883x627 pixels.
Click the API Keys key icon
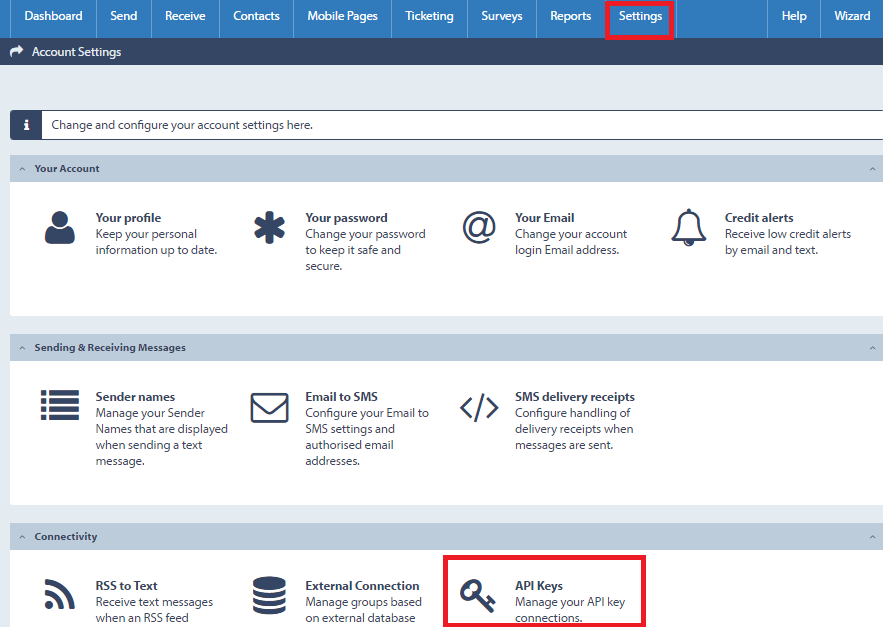pos(478,595)
